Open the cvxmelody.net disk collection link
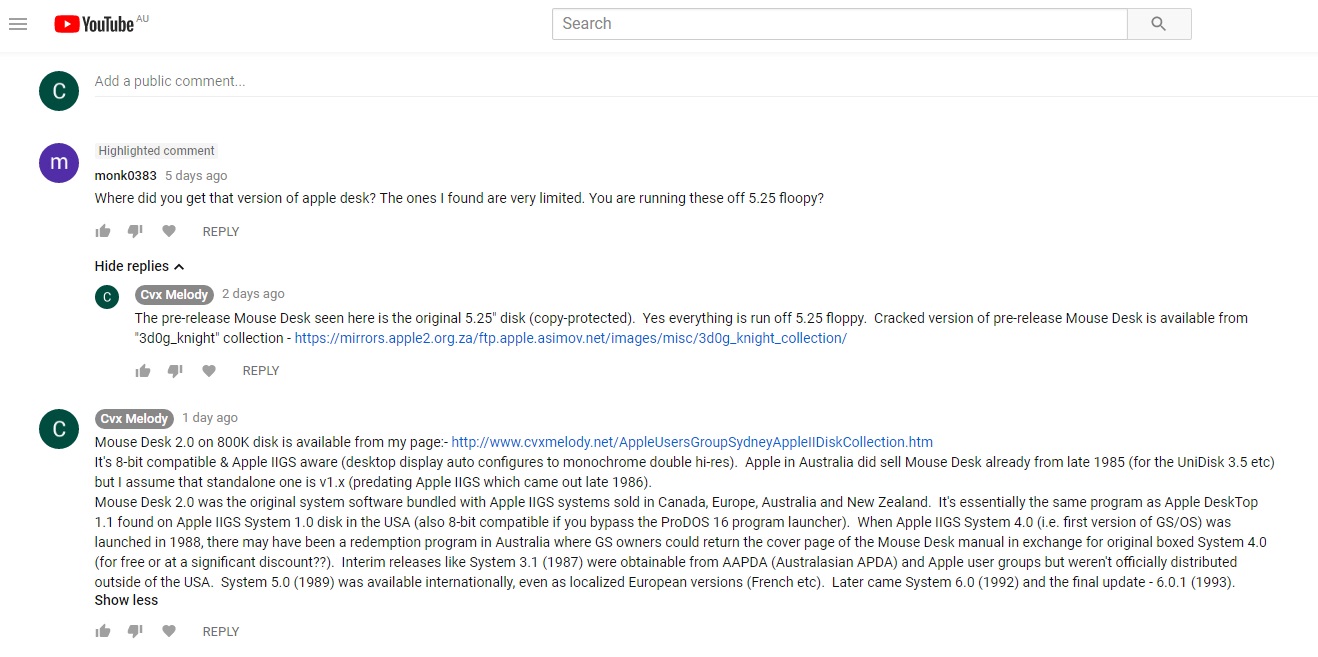 coord(692,441)
